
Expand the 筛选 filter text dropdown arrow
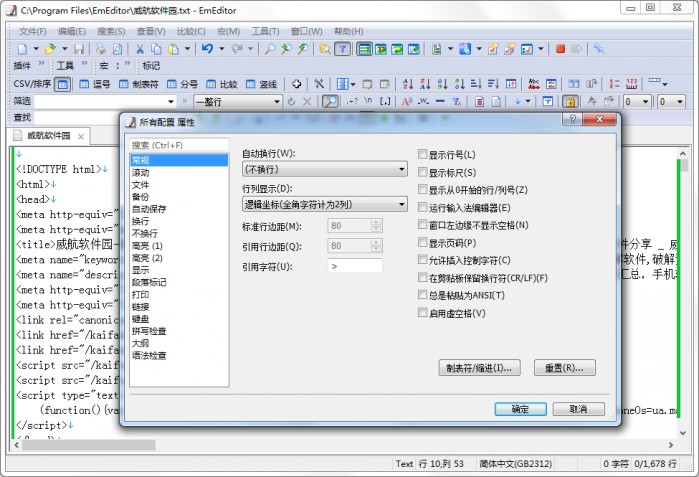pos(171,102)
